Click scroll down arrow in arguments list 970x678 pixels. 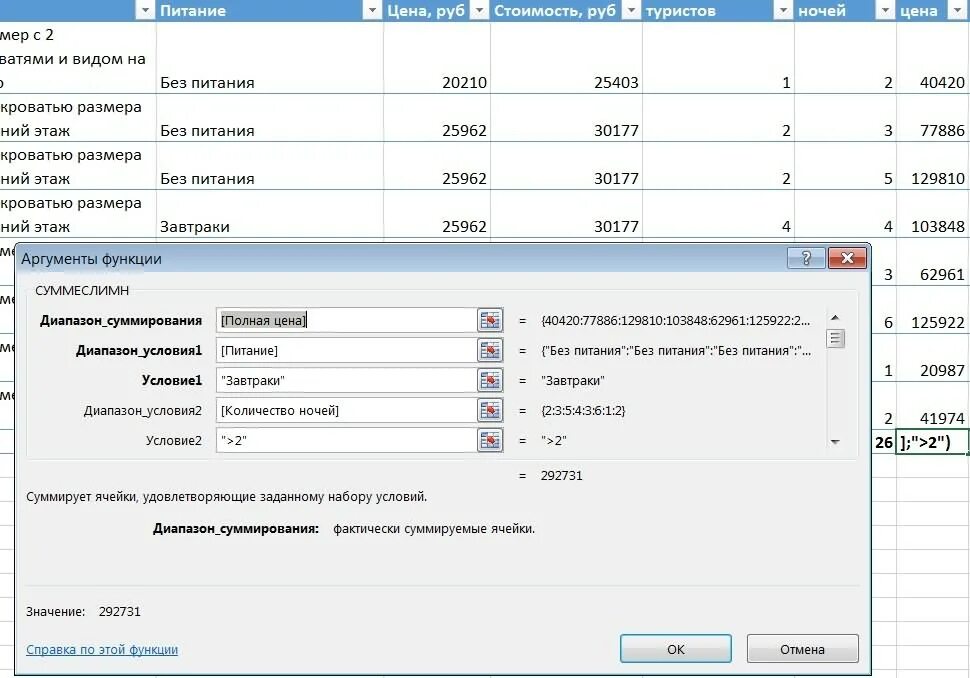(835, 442)
